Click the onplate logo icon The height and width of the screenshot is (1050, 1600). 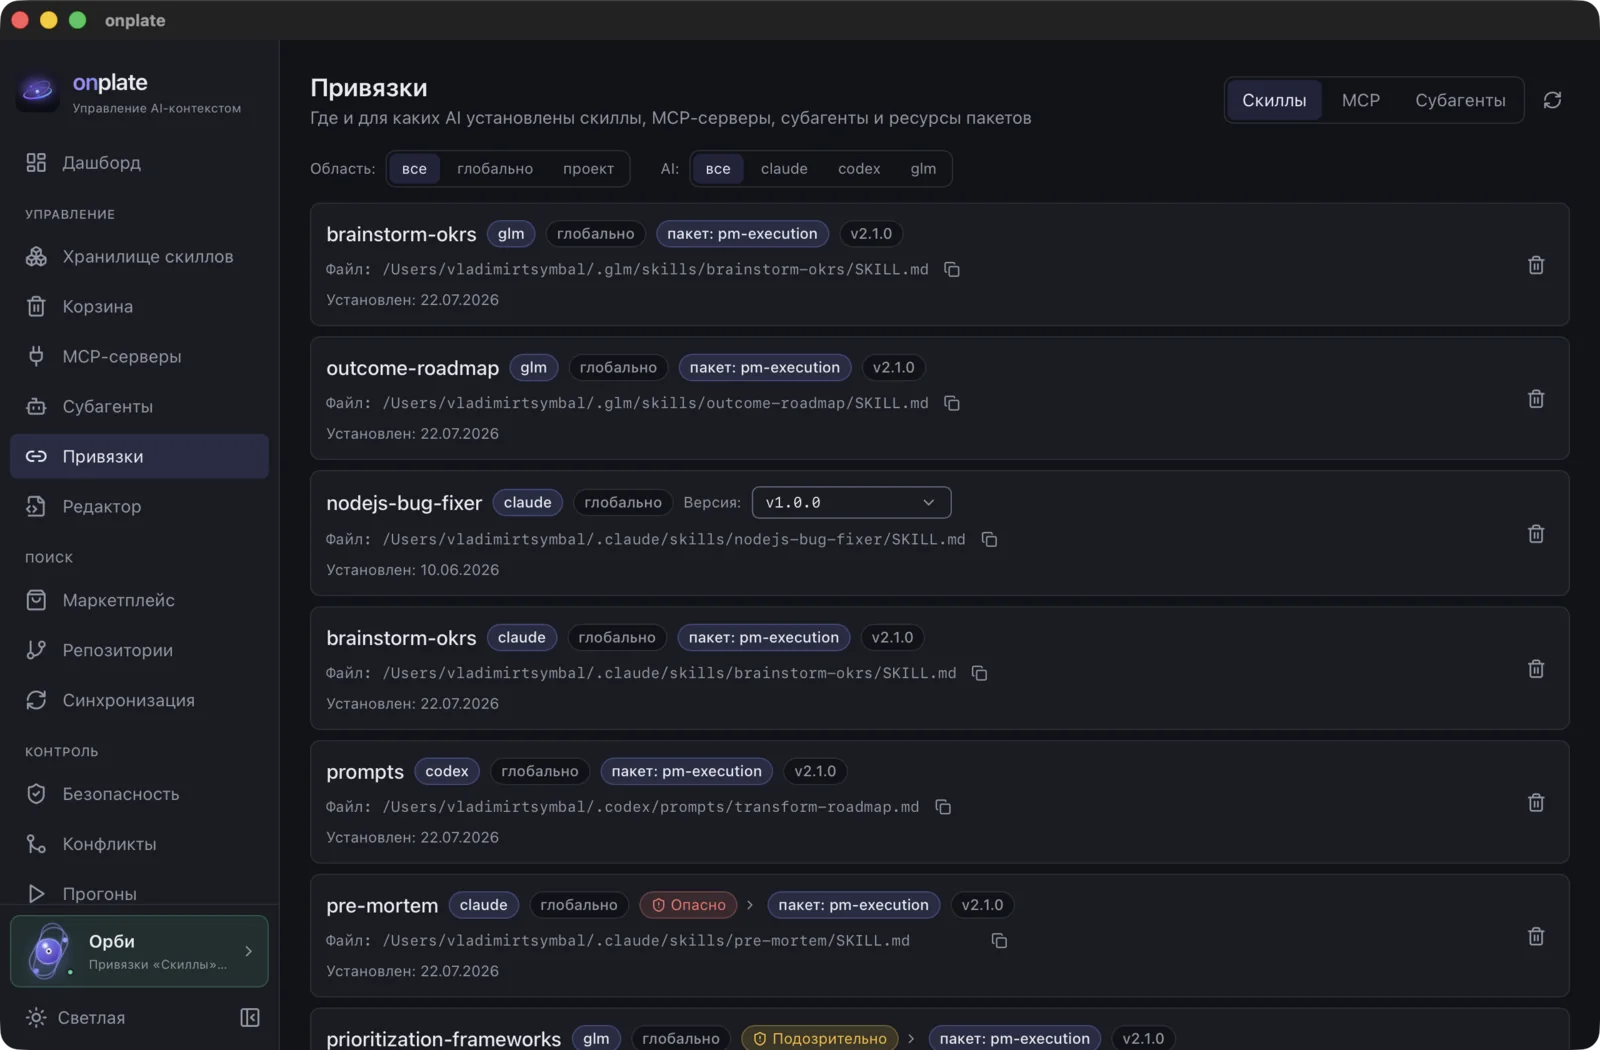[x=38, y=93]
